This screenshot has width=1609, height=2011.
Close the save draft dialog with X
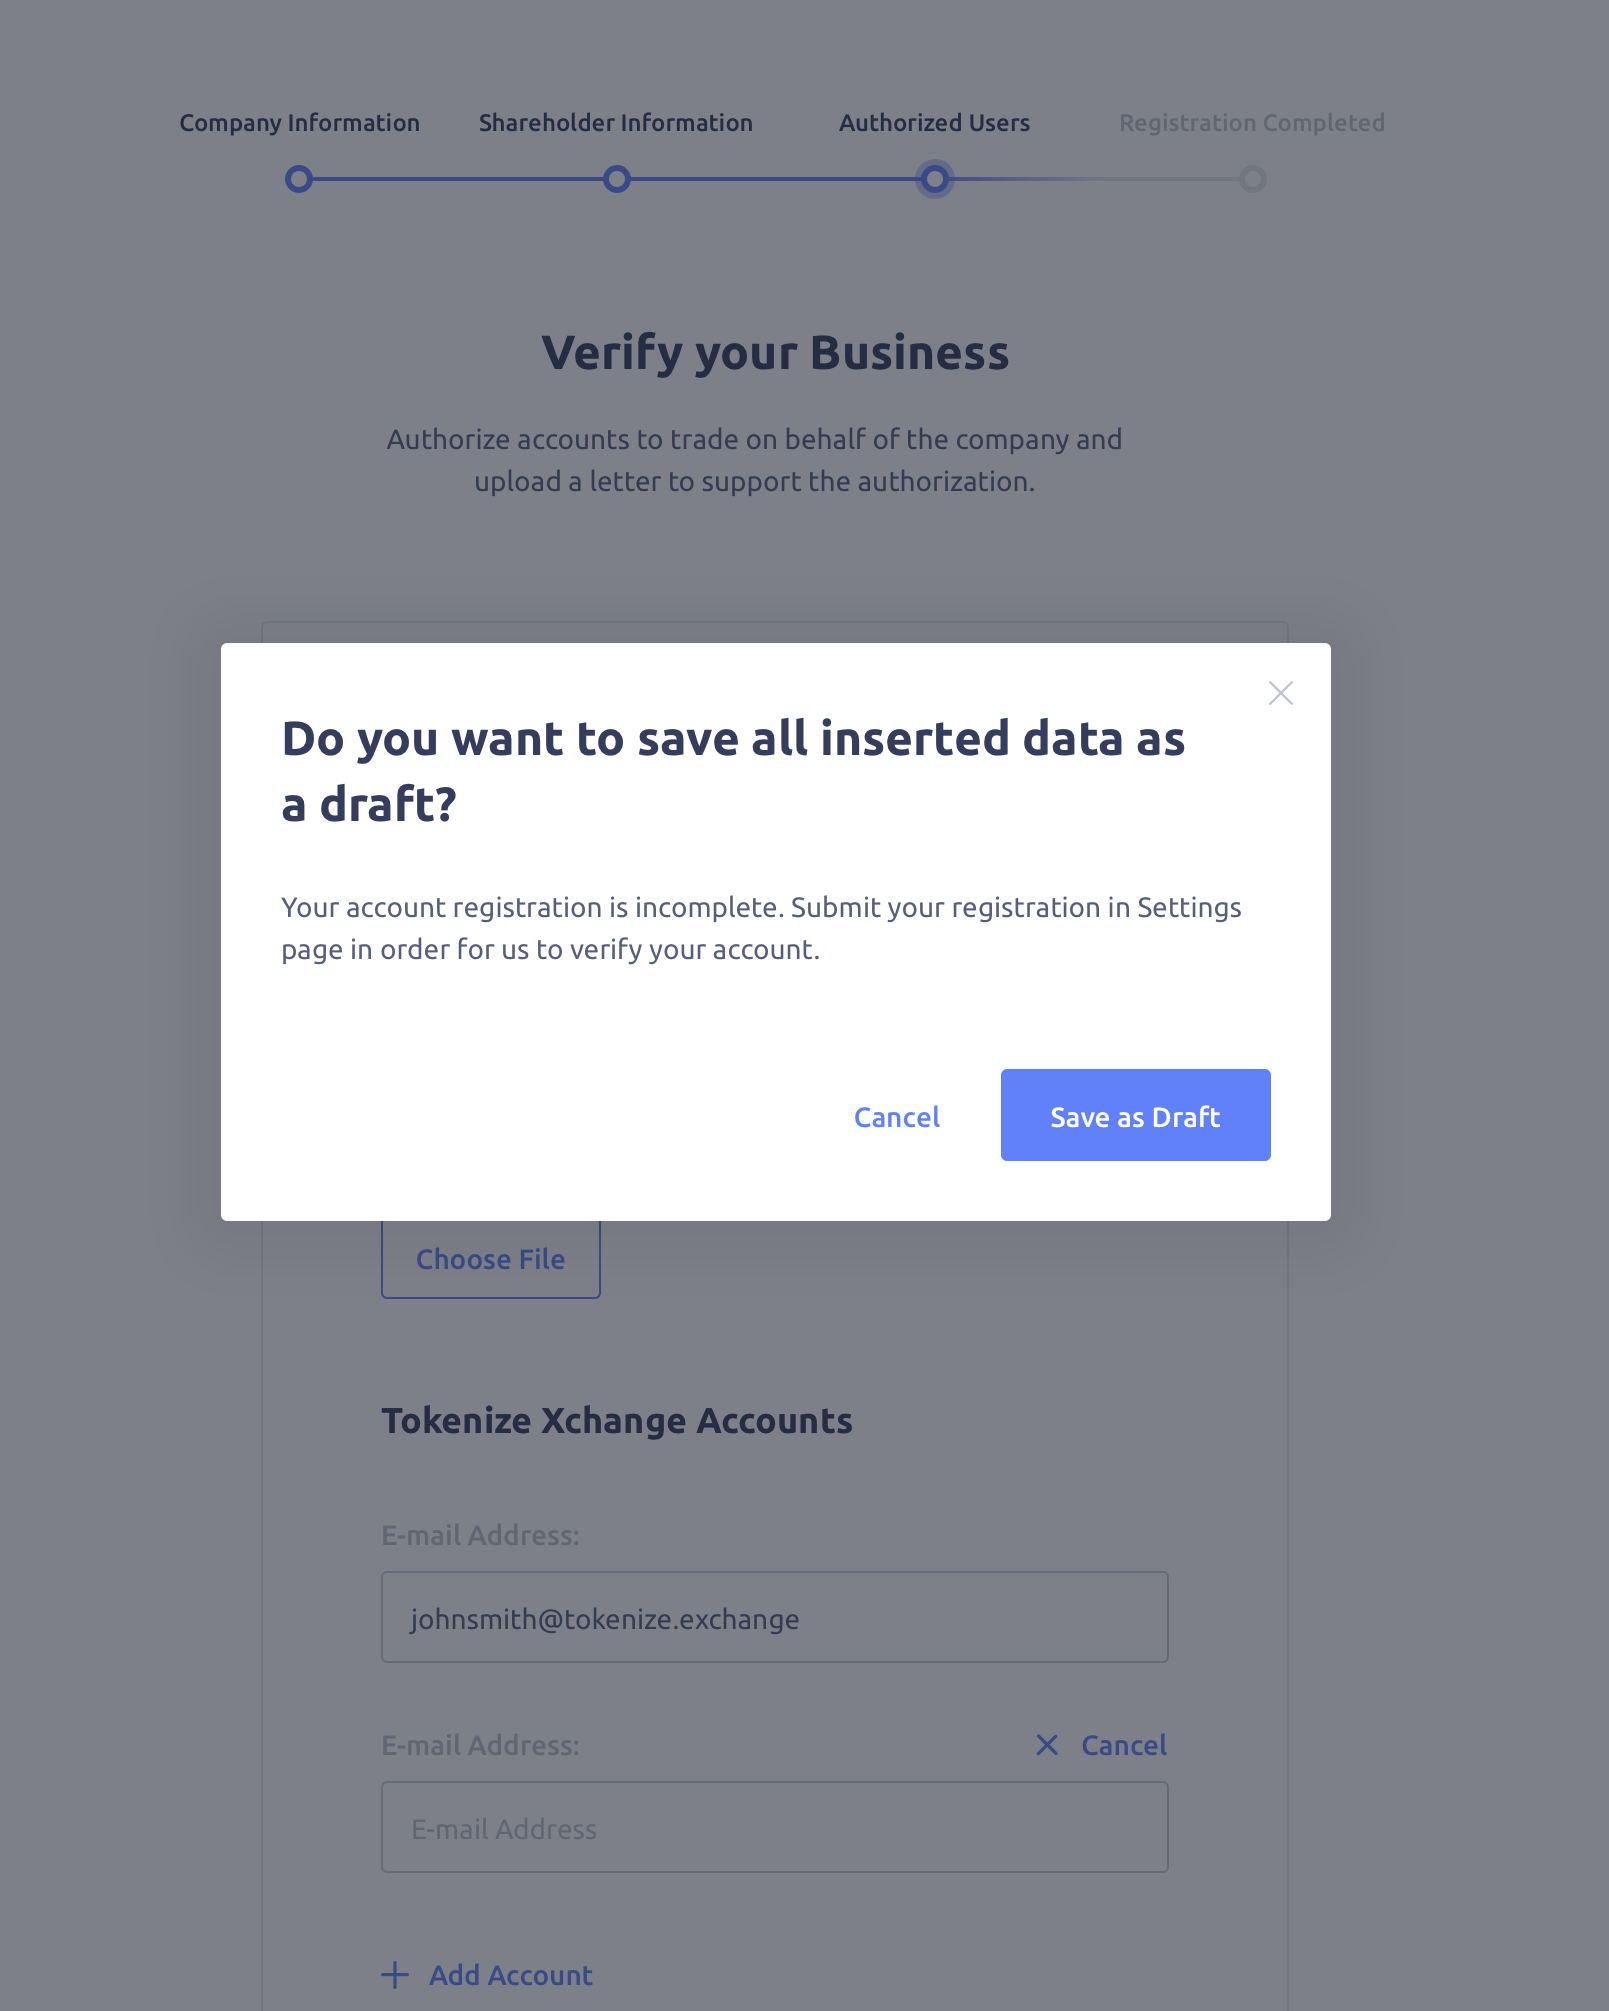pyautogui.click(x=1280, y=693)
